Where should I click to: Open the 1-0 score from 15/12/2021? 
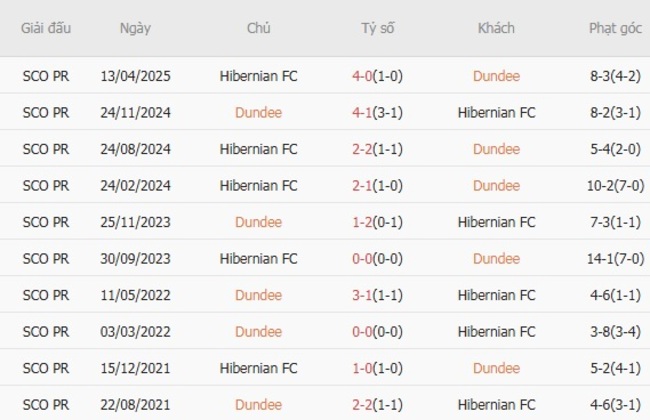point(378,368)
